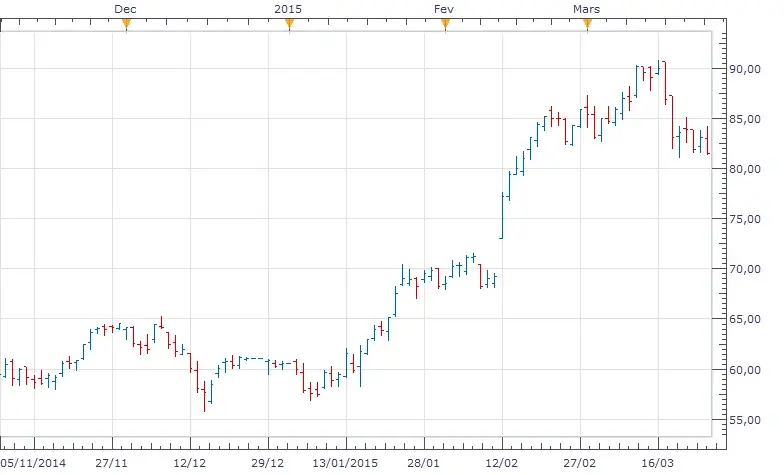
Task: Select the Fev month label
Action: [x=445, y=8]
